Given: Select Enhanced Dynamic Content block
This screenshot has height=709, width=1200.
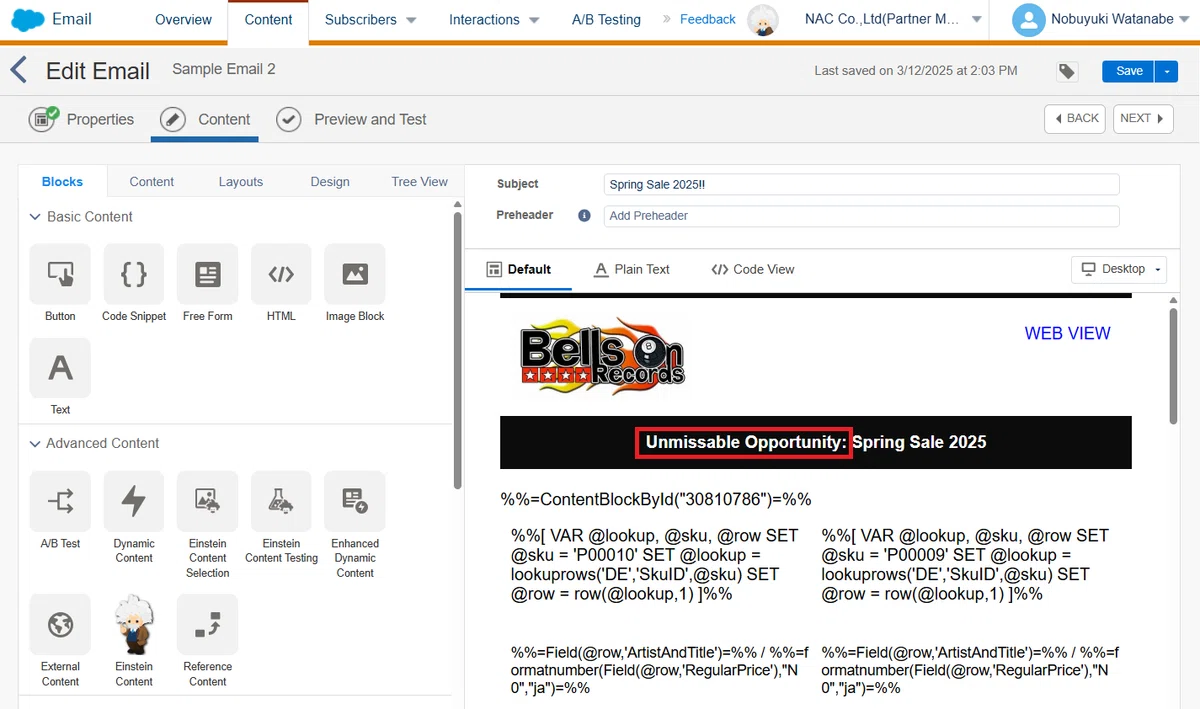Looking at the screenshot, I should 355,525.
